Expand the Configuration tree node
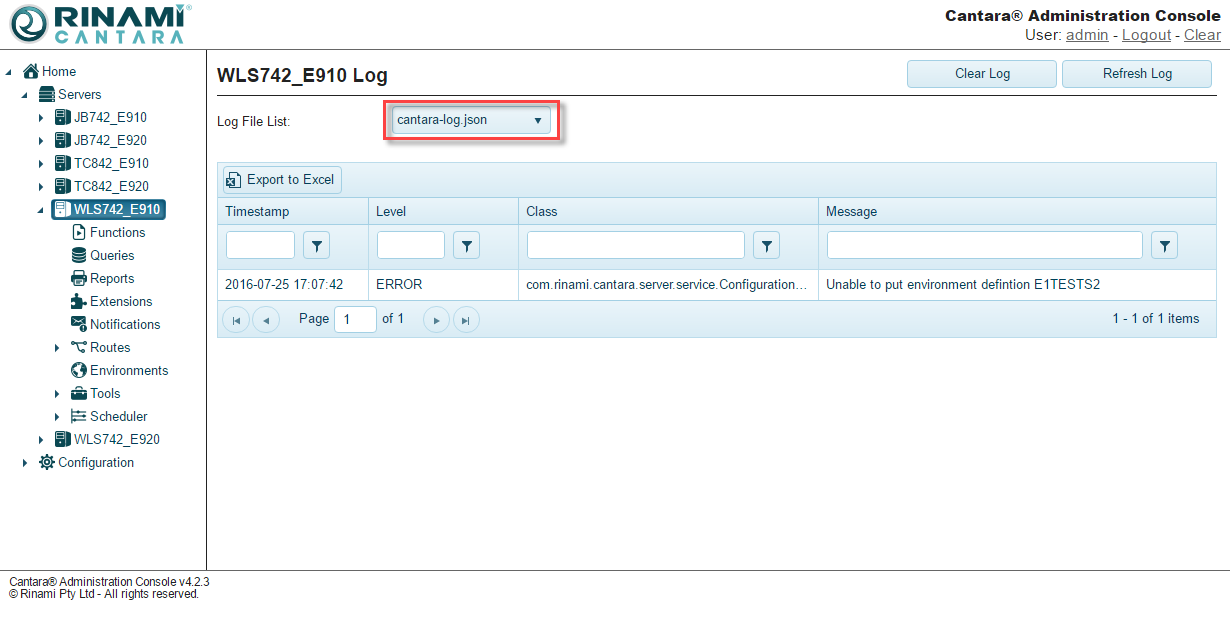 coord(25,463)
